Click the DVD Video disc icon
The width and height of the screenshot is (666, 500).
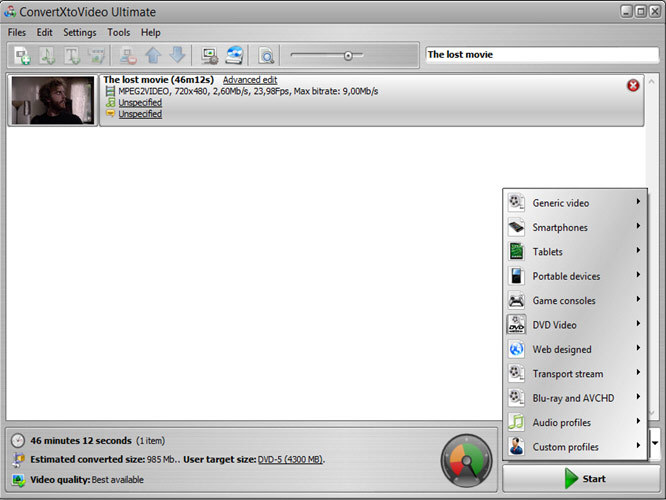point(516,325)
